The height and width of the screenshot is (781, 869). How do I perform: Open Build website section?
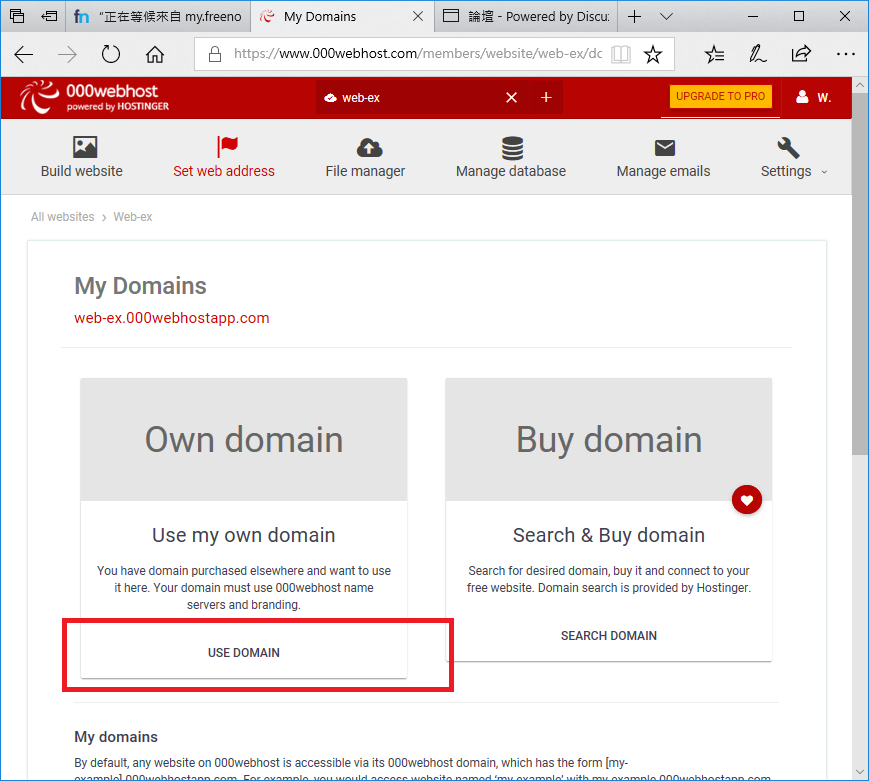(x=82, y=157)
